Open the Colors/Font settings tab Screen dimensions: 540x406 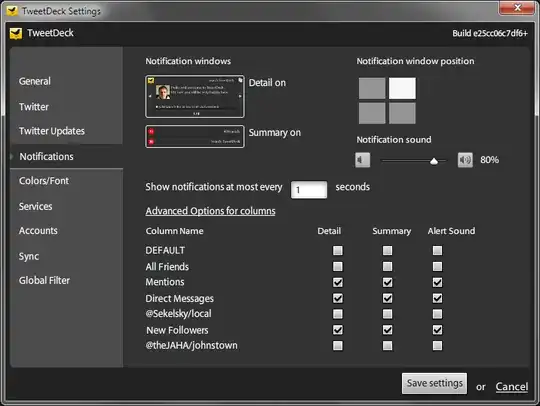44,181
